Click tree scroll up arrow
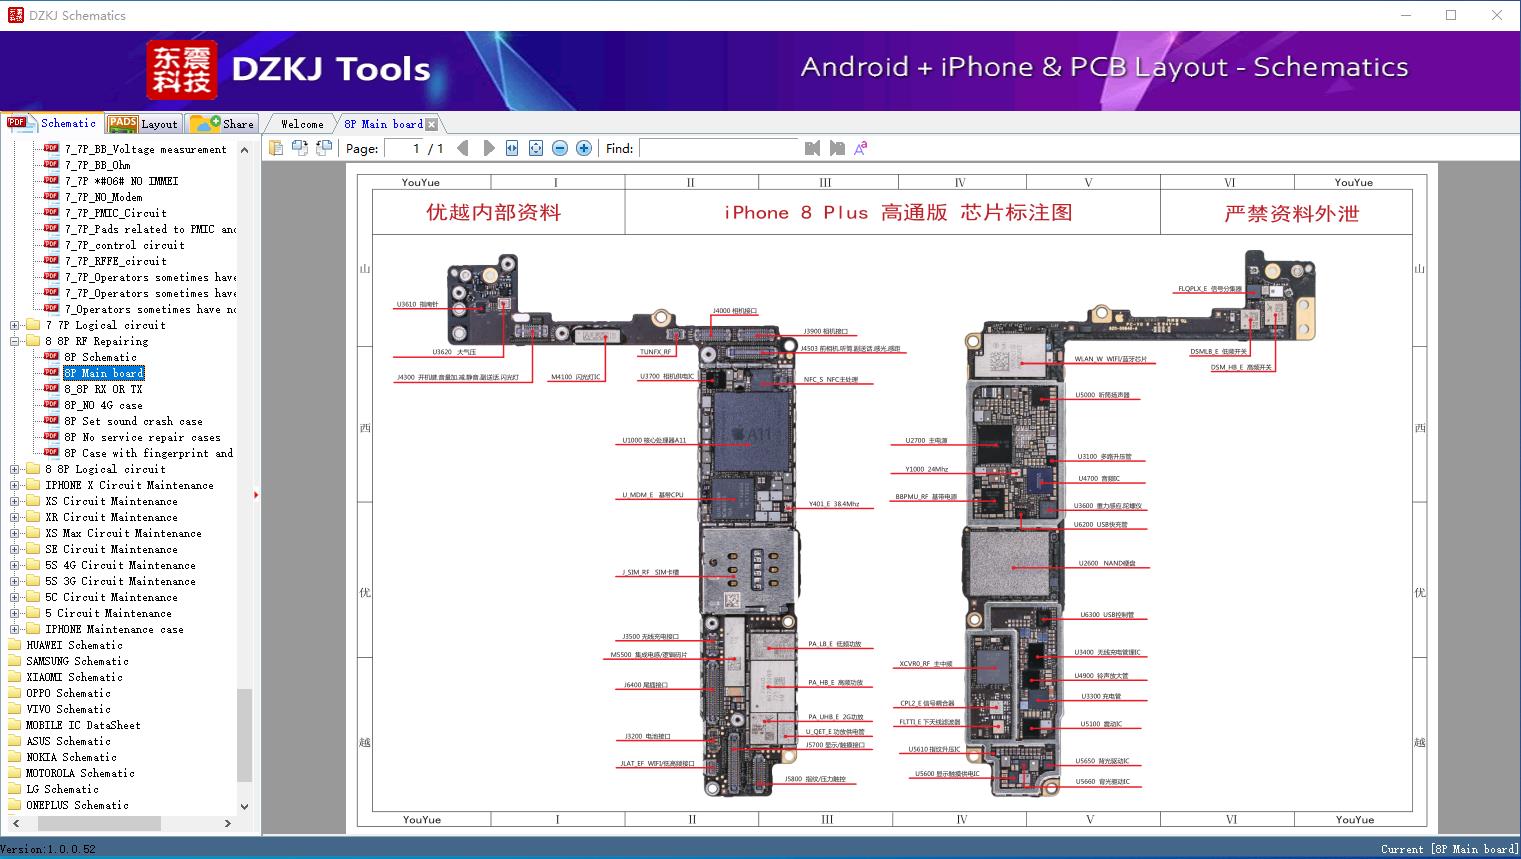 point(245,148)
